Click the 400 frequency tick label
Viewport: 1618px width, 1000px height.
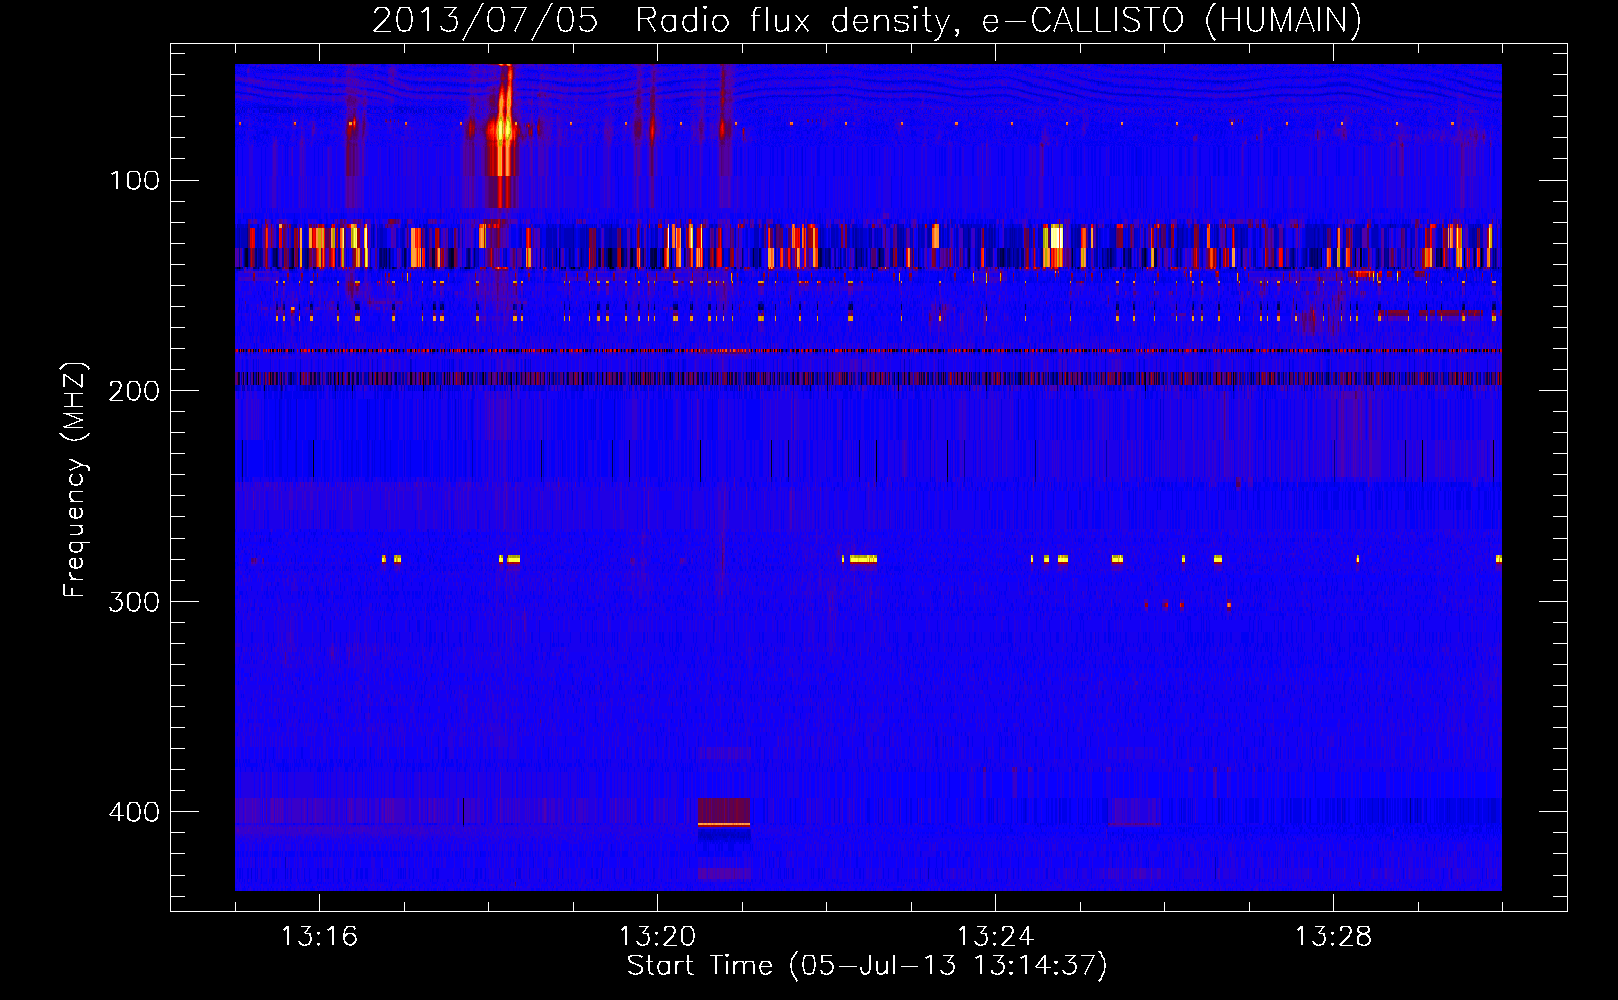click(134, 812)
